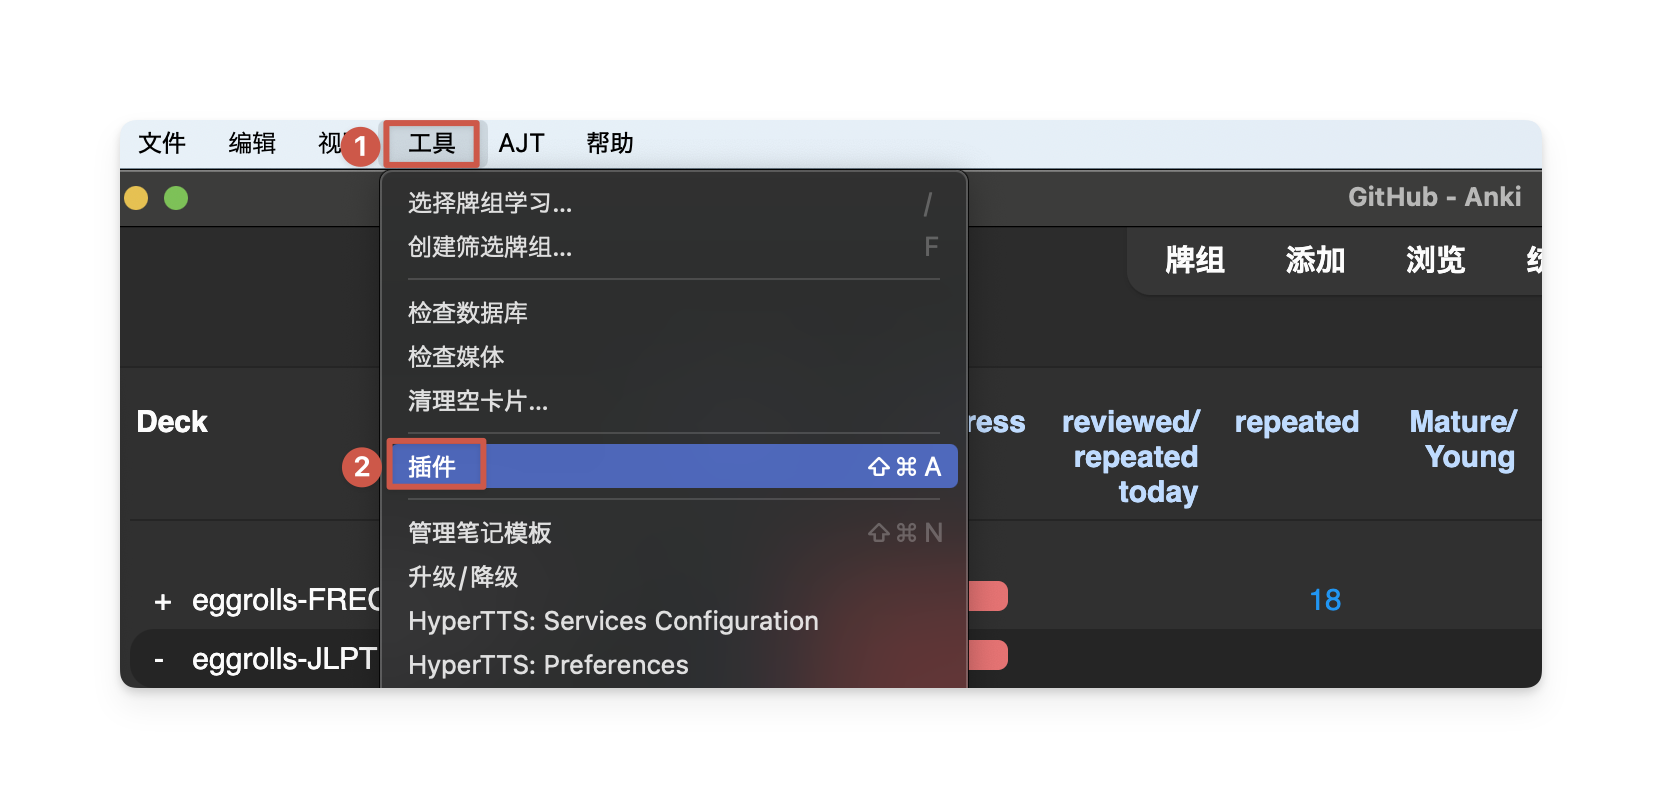Screen dimensions: 1662x808
Task: Click the 添加 add button
Action: coord(1315,260)
